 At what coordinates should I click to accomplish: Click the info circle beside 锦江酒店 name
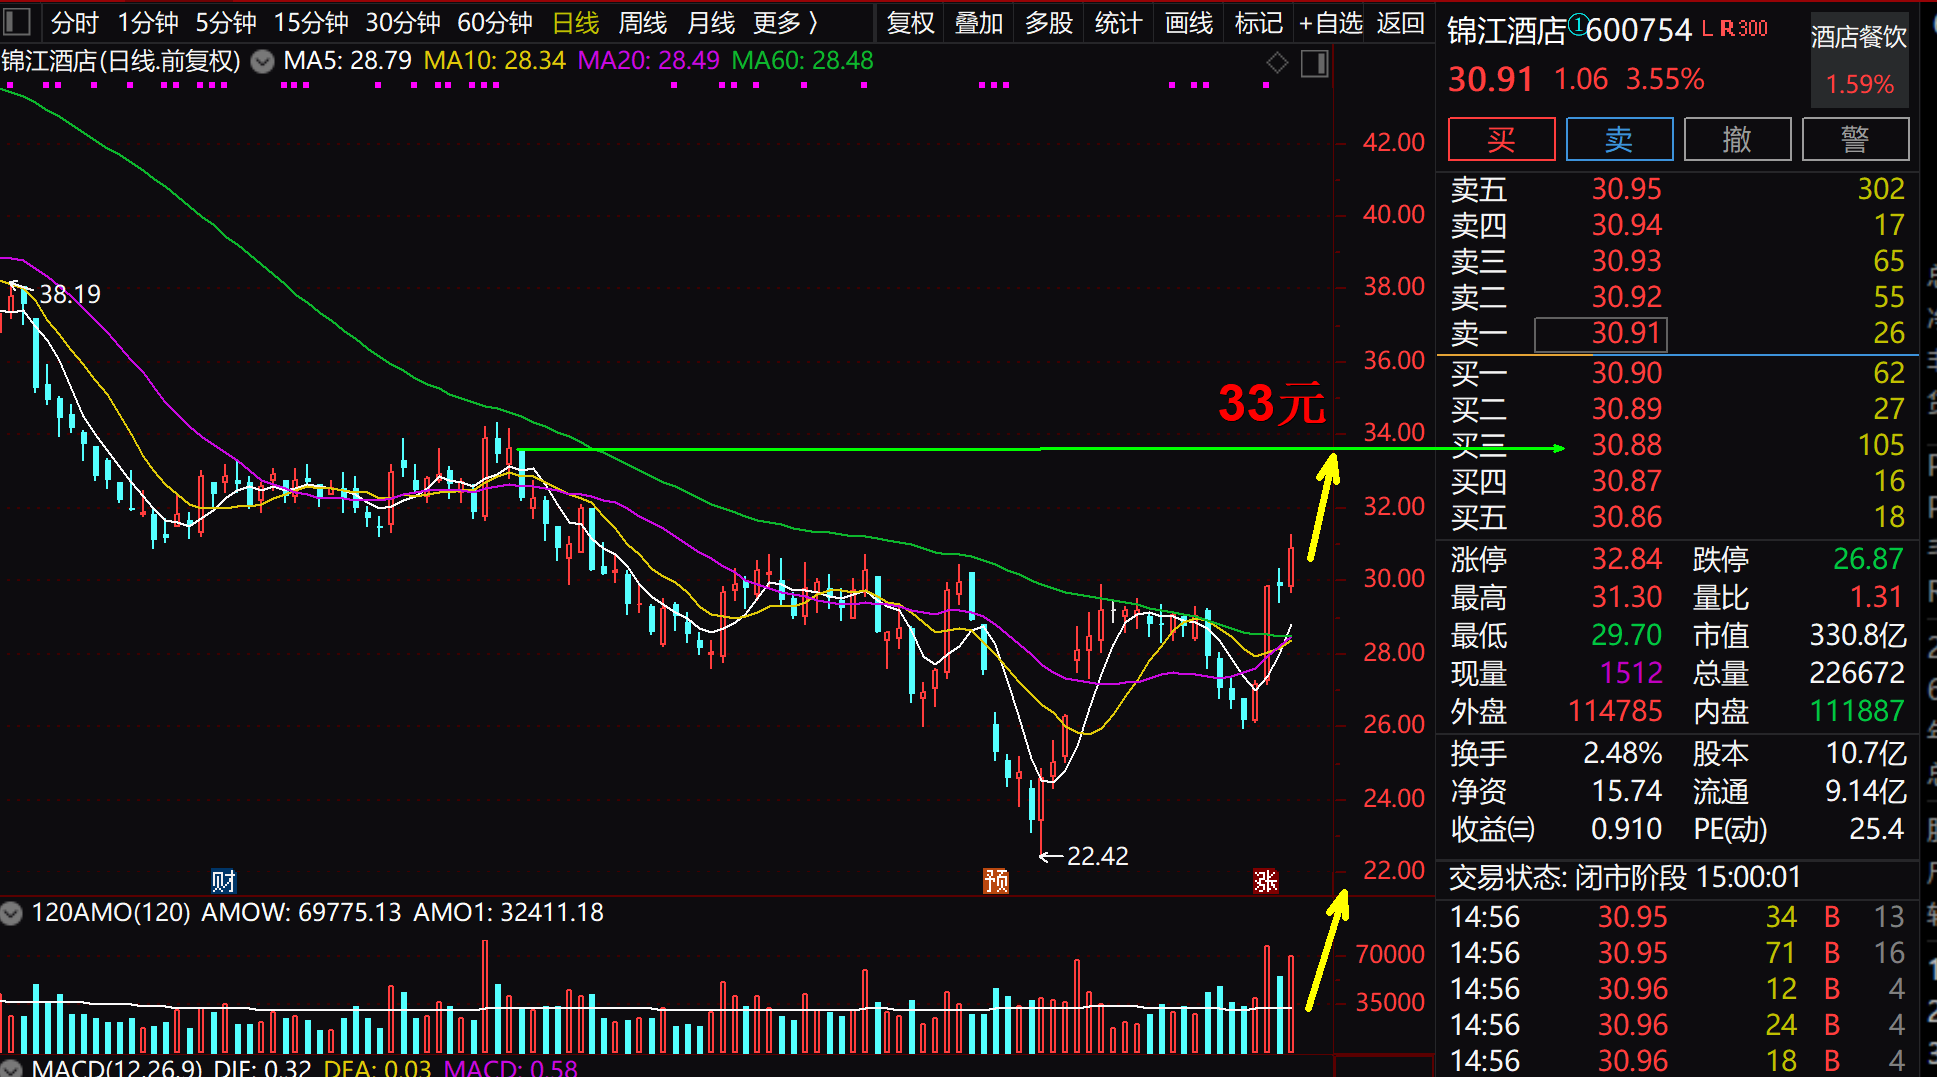[x=1577, y=24]
